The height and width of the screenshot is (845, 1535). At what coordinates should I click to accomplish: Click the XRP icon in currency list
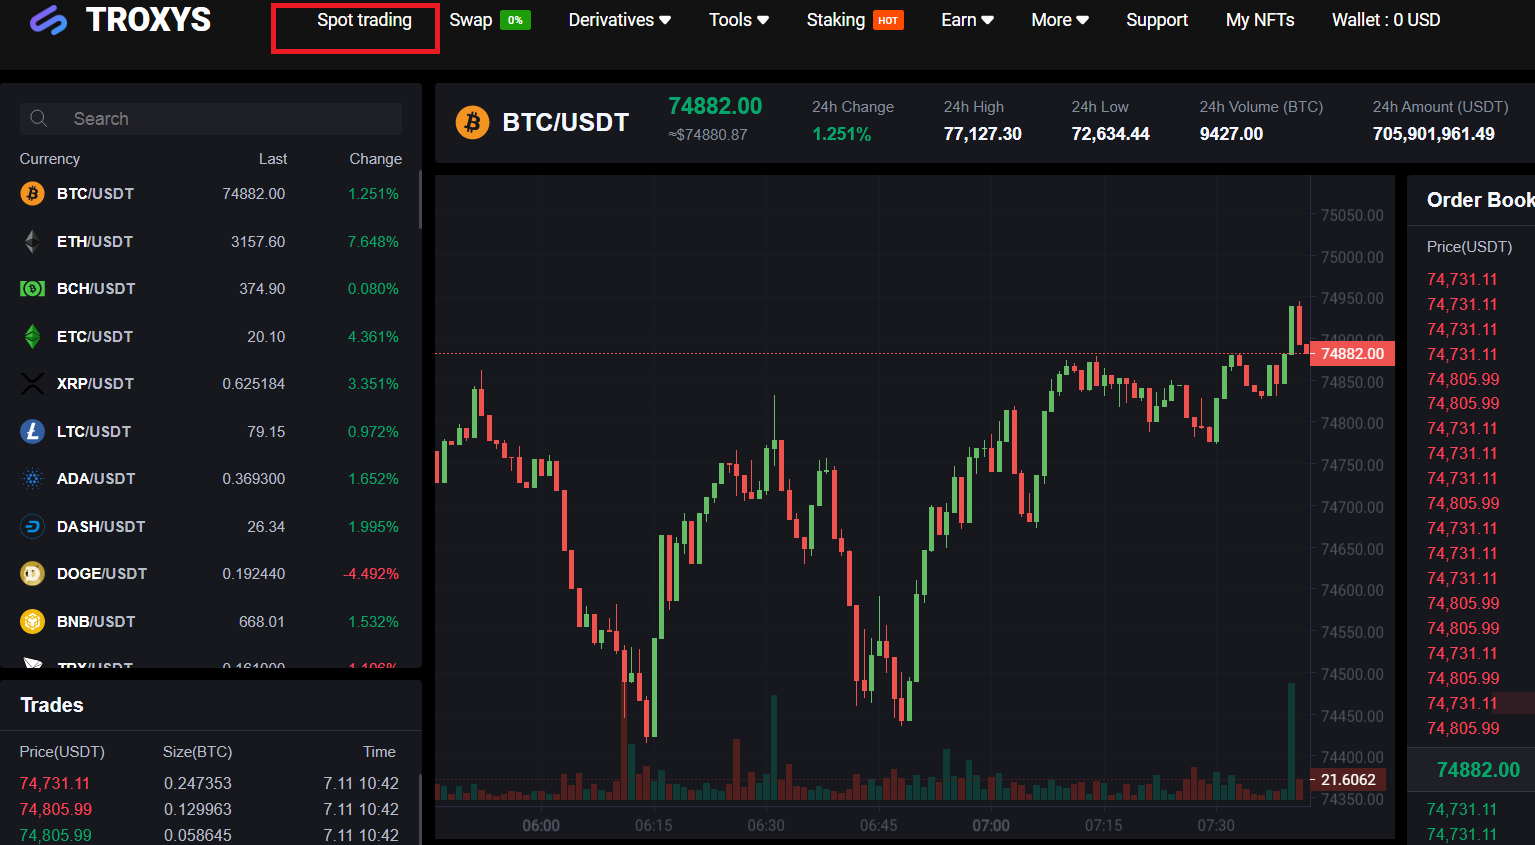tap(33, 383)
